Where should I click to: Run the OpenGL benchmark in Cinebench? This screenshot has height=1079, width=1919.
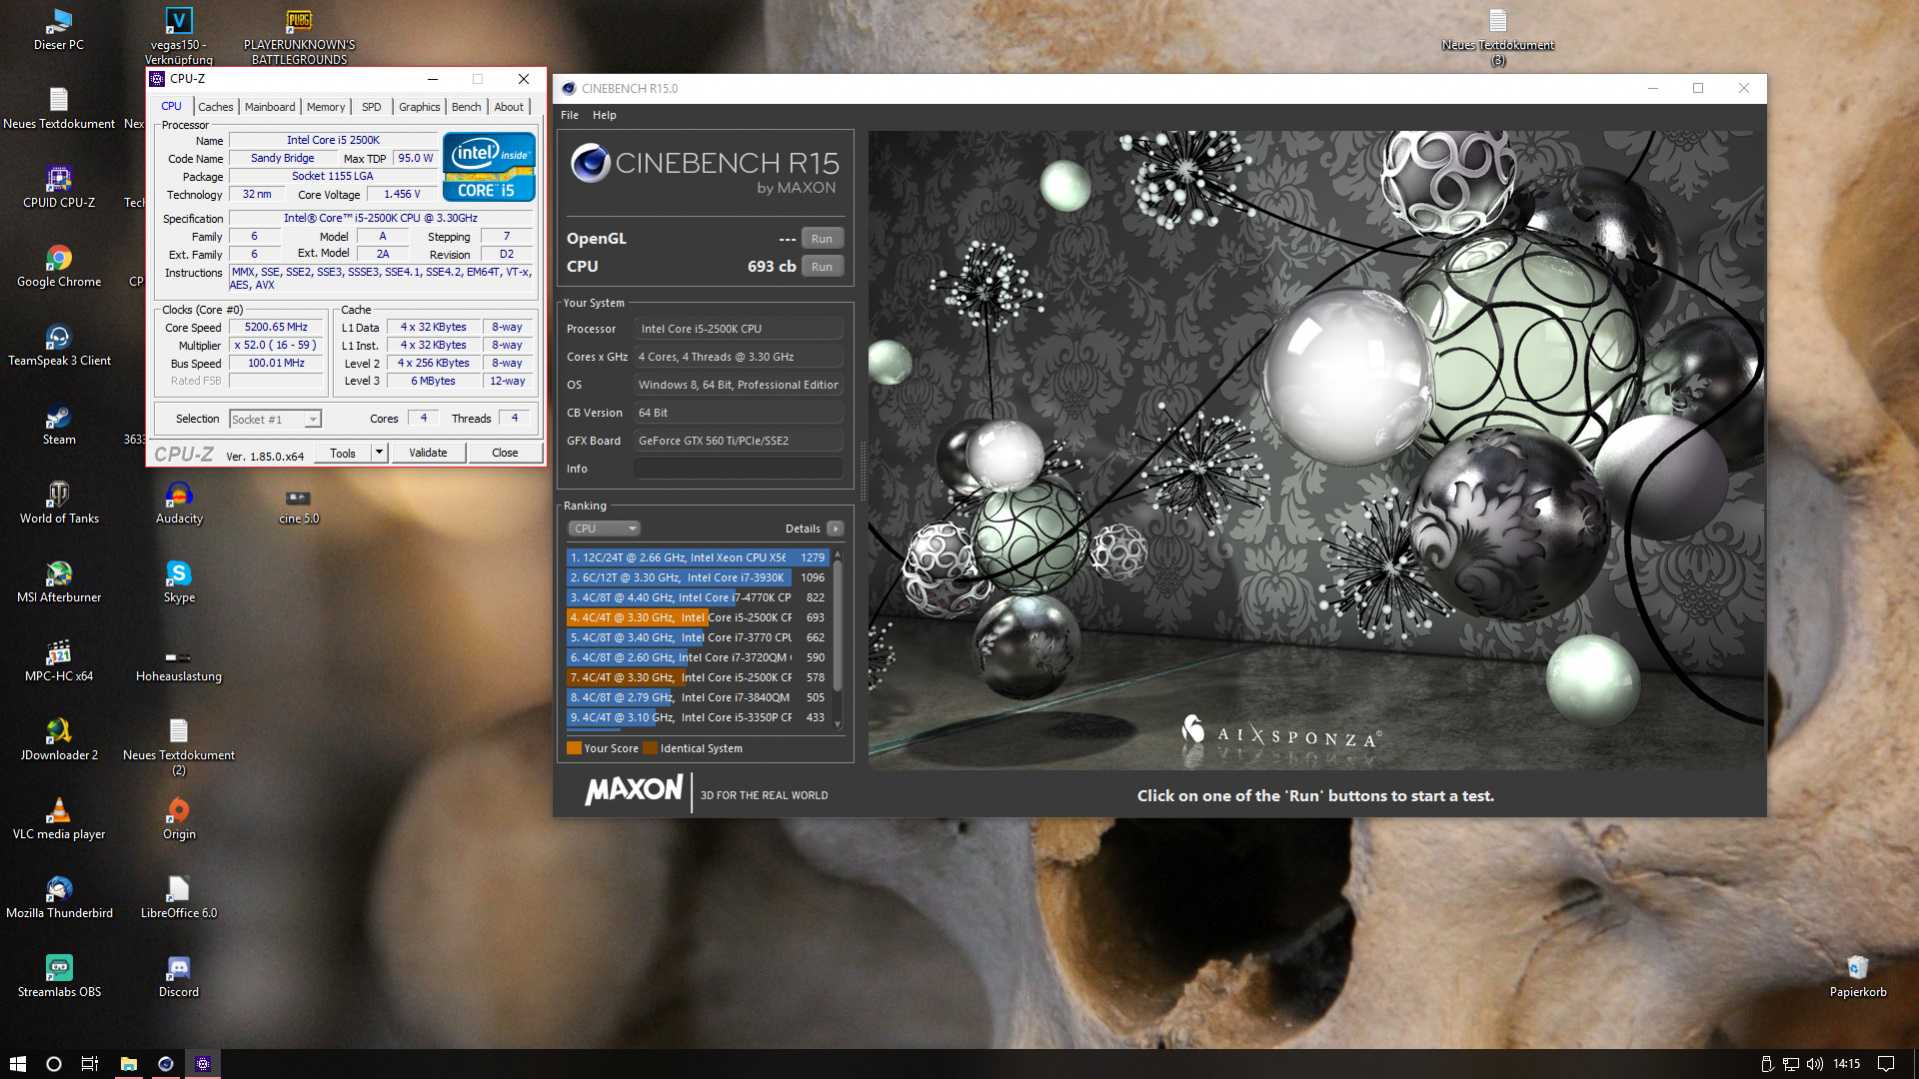tap(822, 239)
